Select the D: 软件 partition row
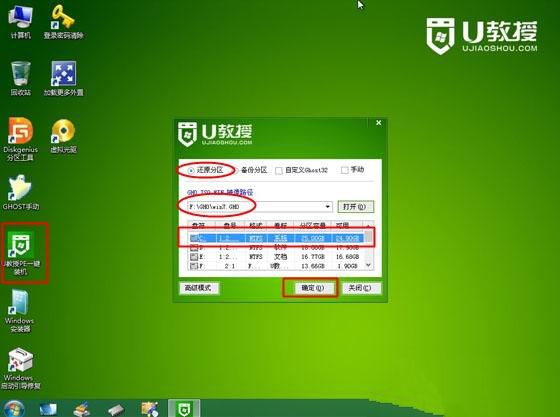560x417 pixels. click(276, 247)
